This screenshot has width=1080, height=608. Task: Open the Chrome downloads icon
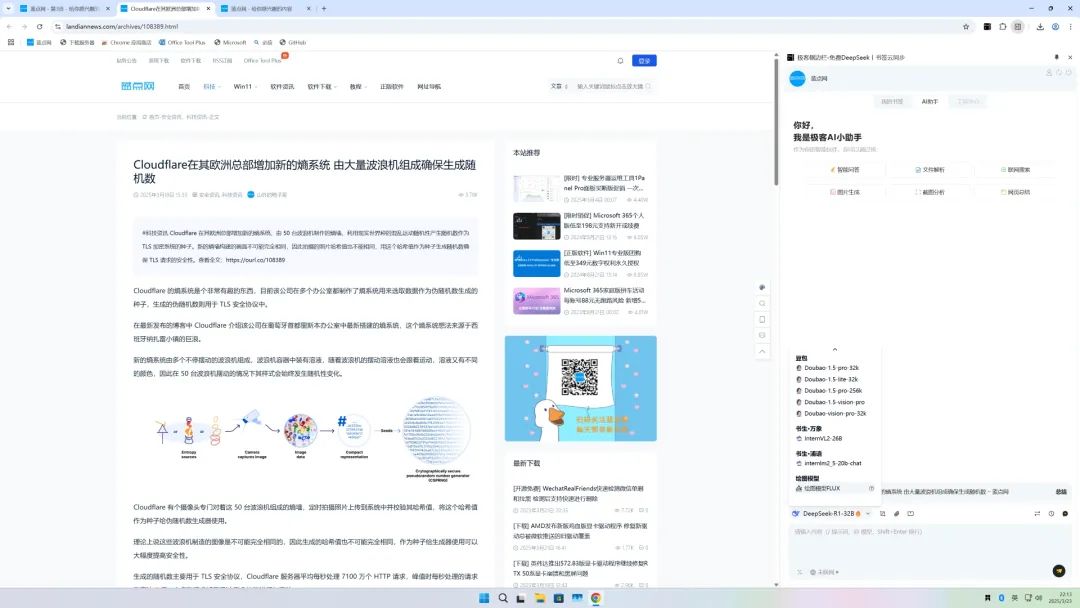pos(1040,26)
